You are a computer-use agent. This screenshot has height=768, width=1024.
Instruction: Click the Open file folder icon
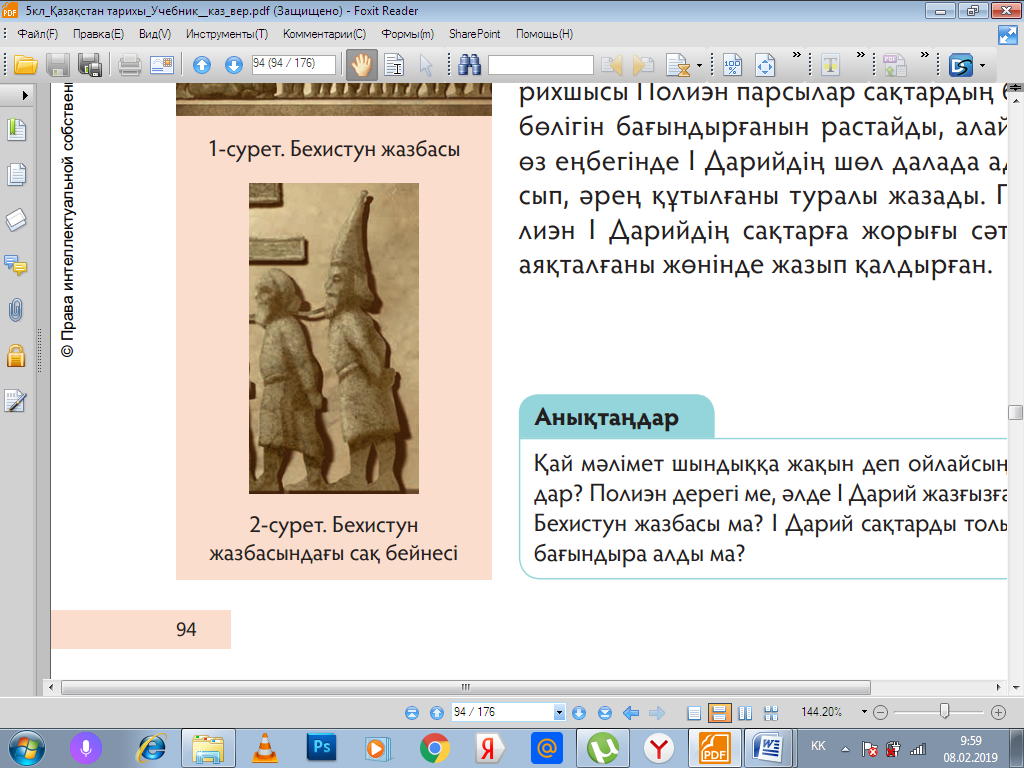pos(26,65)
